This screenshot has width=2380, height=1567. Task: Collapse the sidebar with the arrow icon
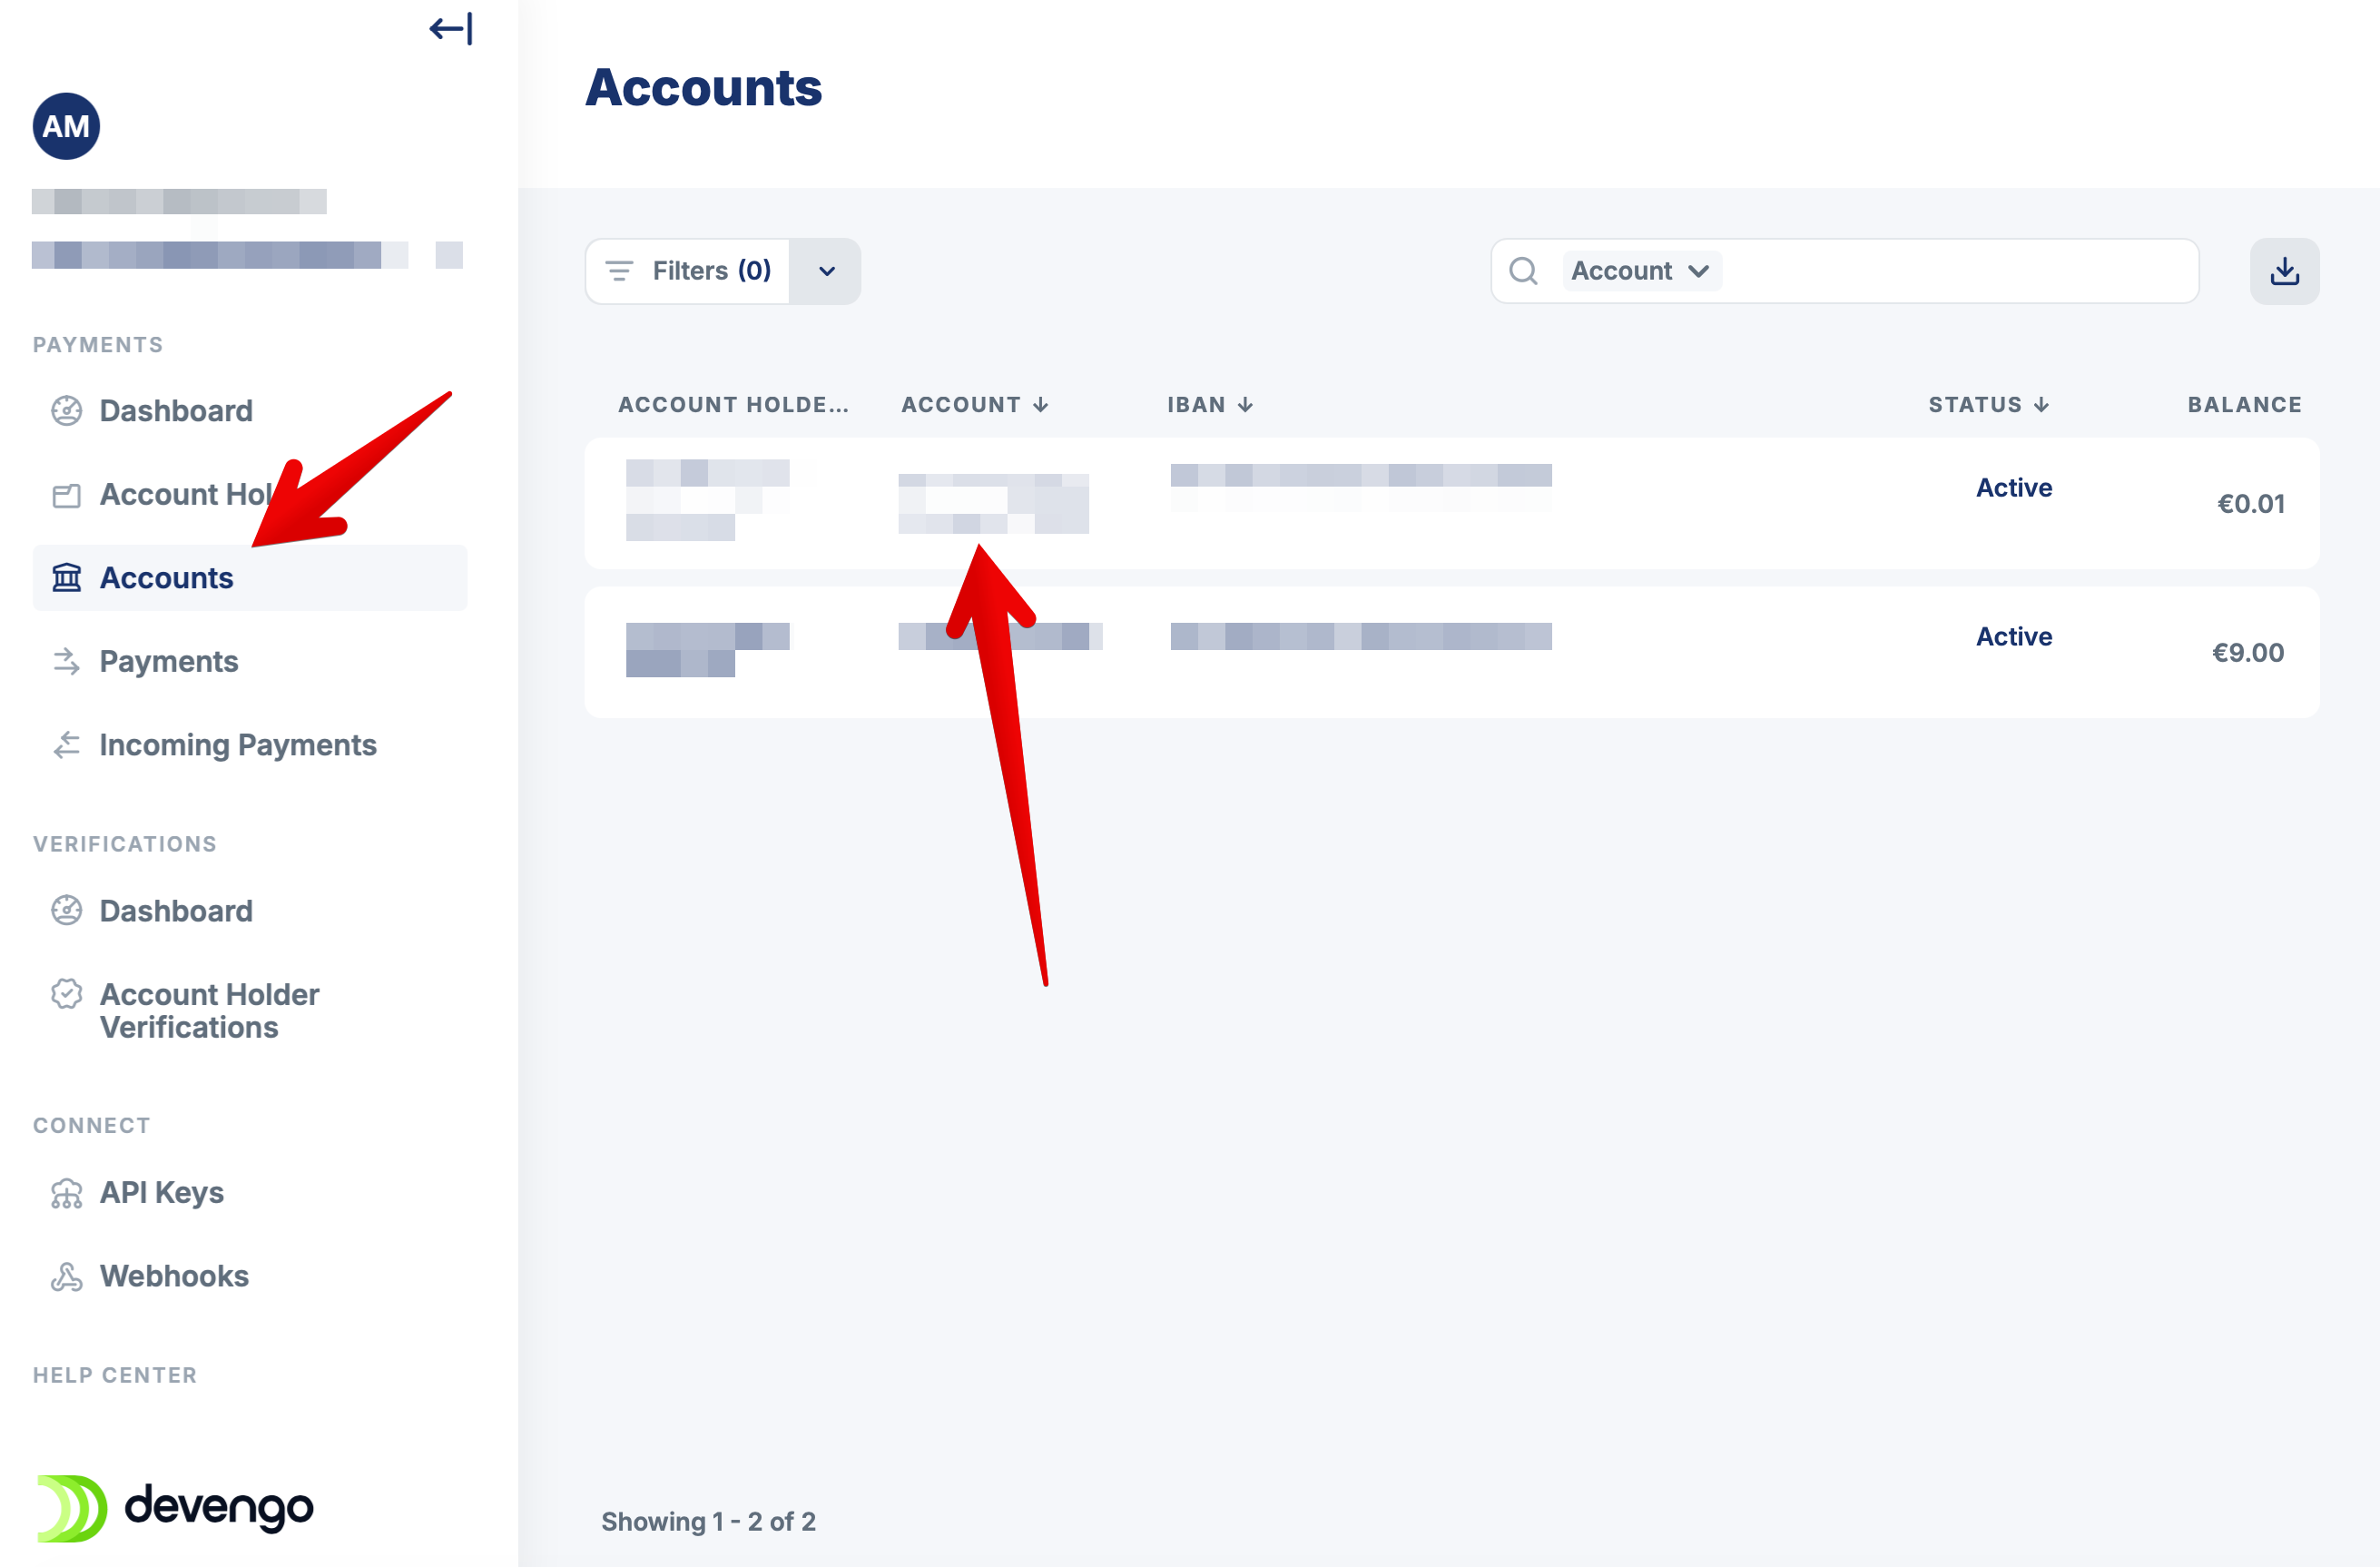[x=450, y=29]
